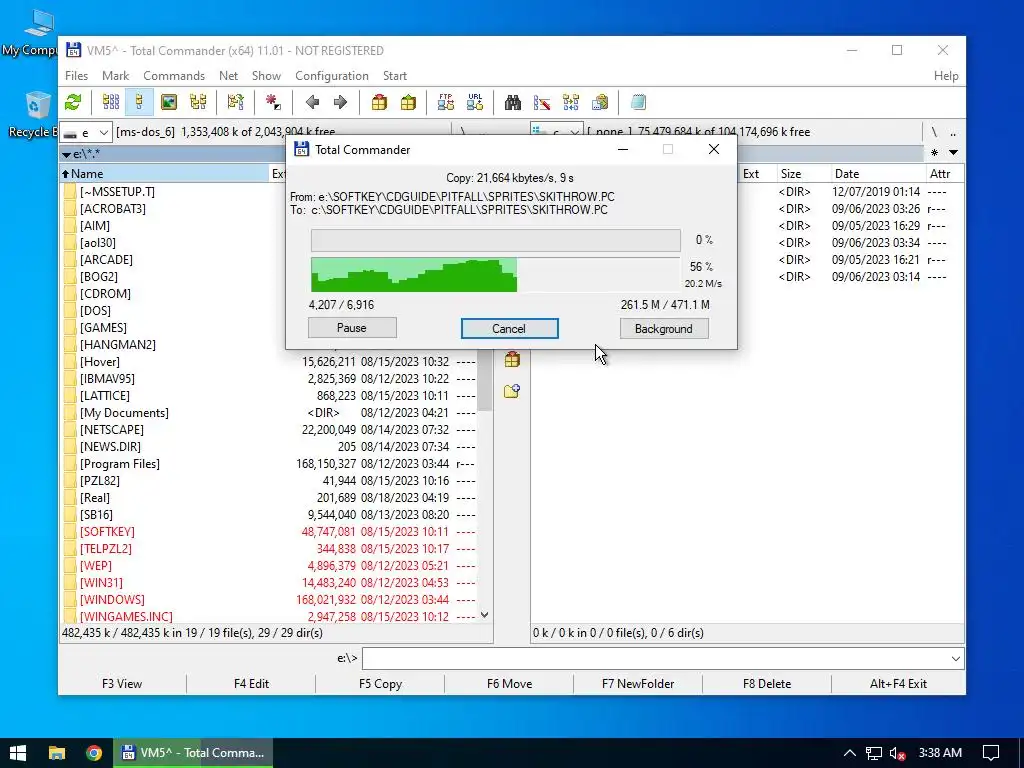The height and width of the screenshot is (768, 1024).
Task: Go forward with the right arrow icon
Action: pyautogui.click(x=340, y=103)
